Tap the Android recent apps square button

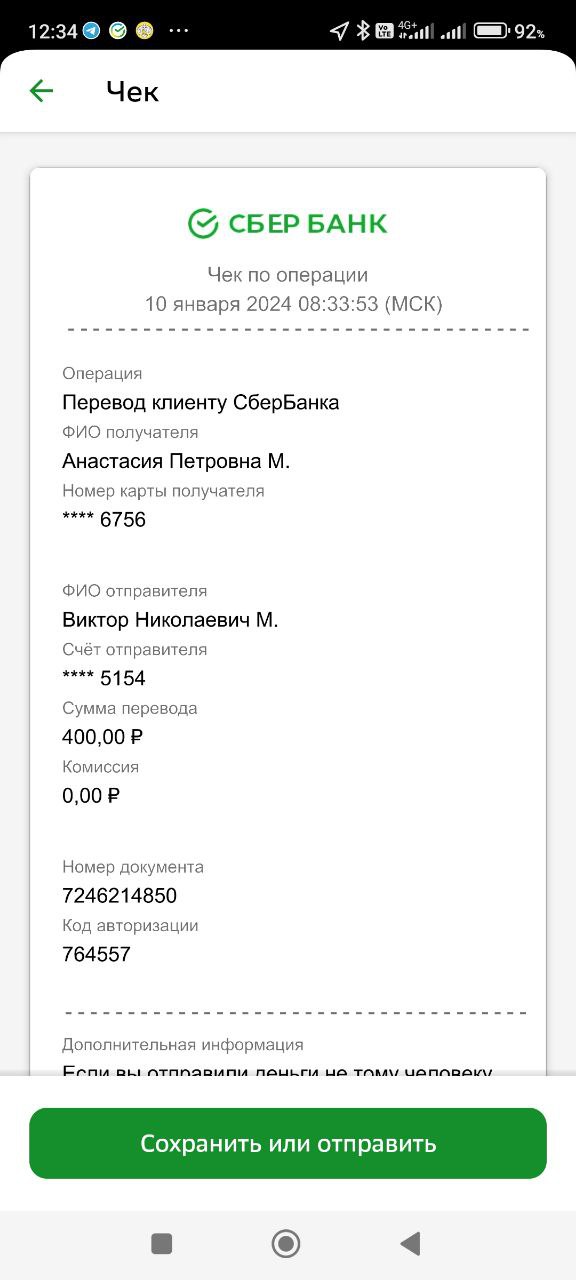pyautogui.click(x=161, y=1243)
